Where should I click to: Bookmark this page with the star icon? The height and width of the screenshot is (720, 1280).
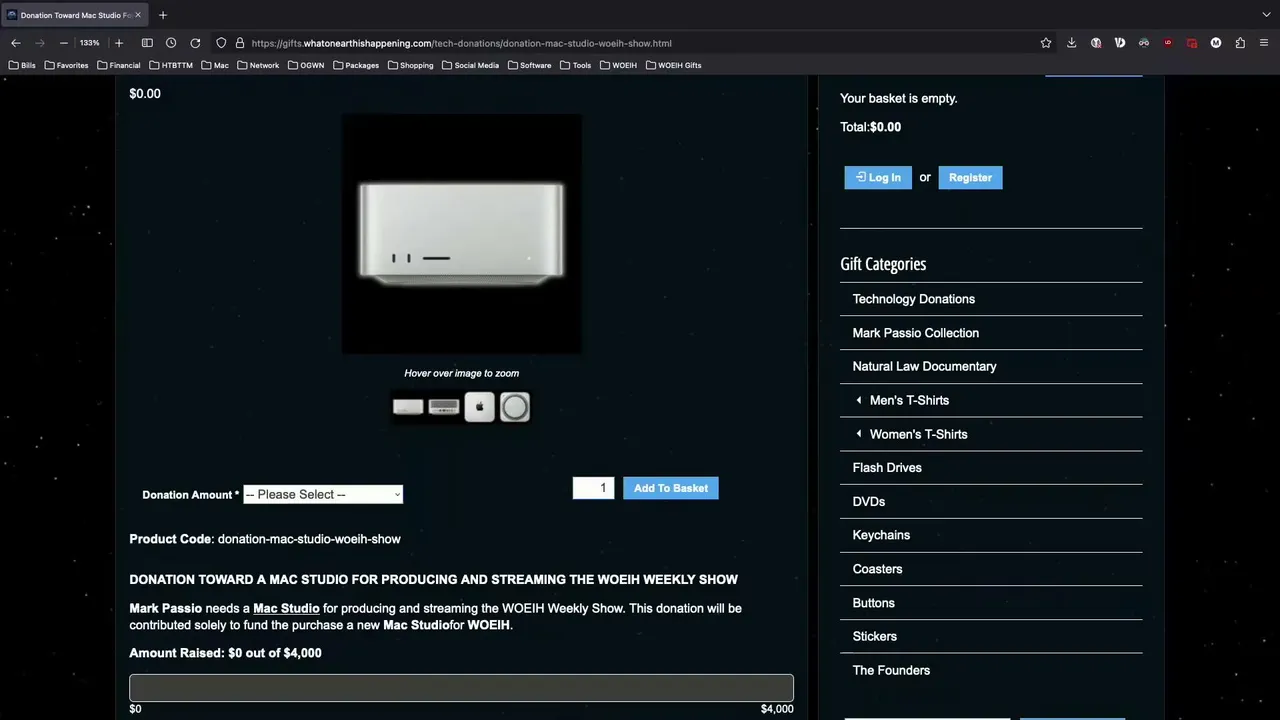pos(1046,43)
